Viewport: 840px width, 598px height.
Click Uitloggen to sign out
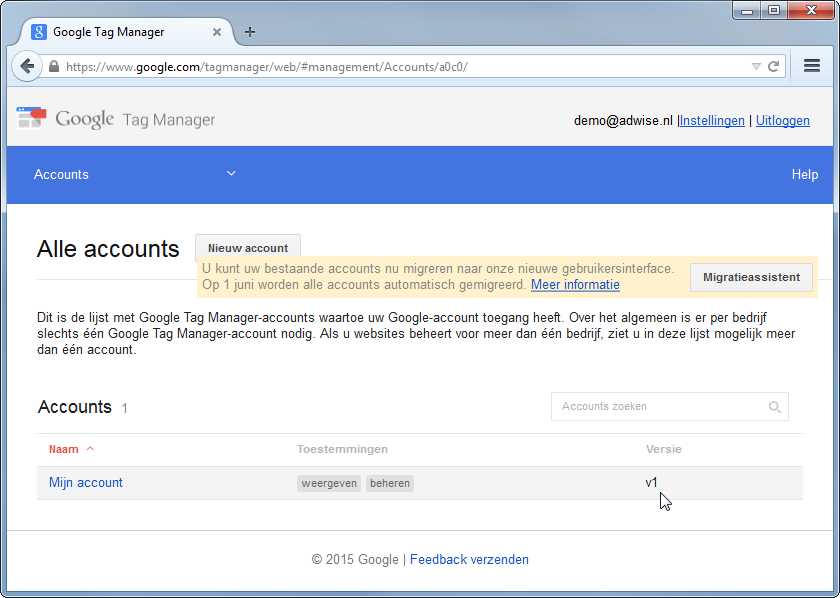[x=783, y=120]
